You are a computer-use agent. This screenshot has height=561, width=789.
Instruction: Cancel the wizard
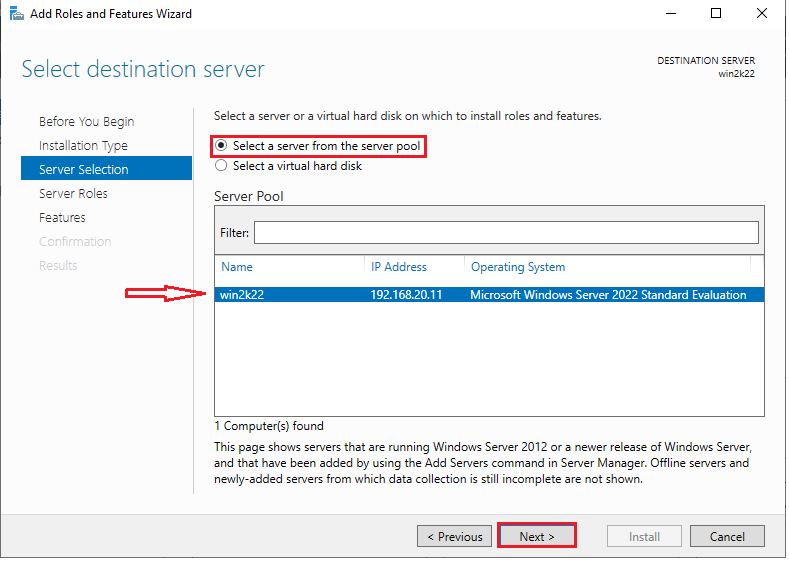(727, 537)
